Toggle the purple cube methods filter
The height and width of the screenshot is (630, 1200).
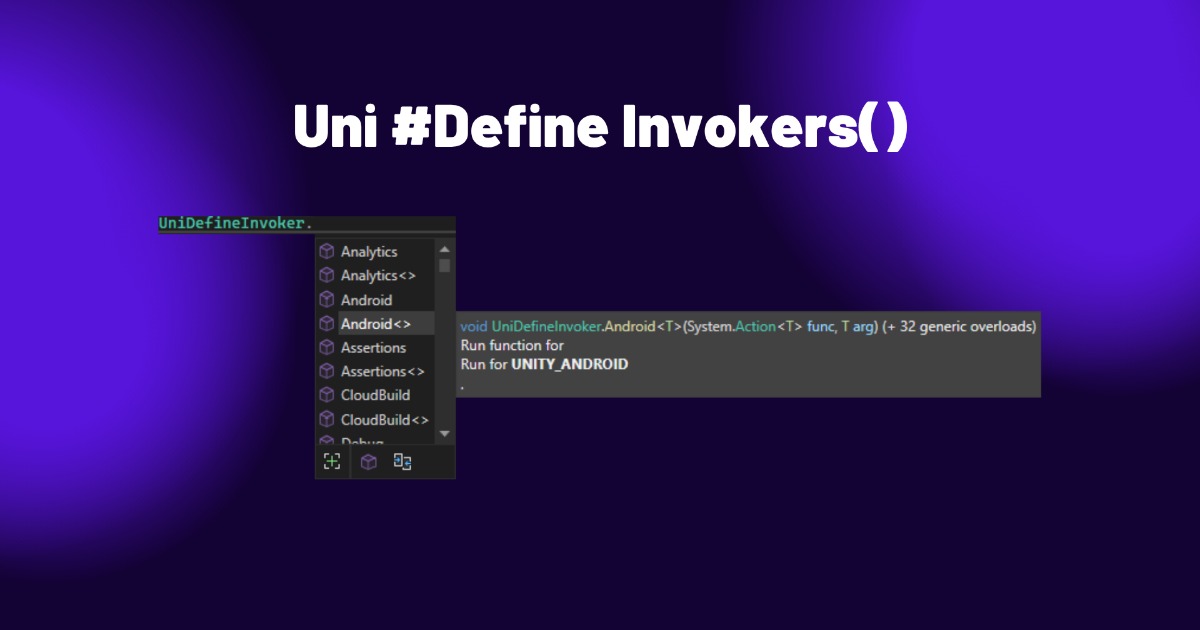click(369, 461)
